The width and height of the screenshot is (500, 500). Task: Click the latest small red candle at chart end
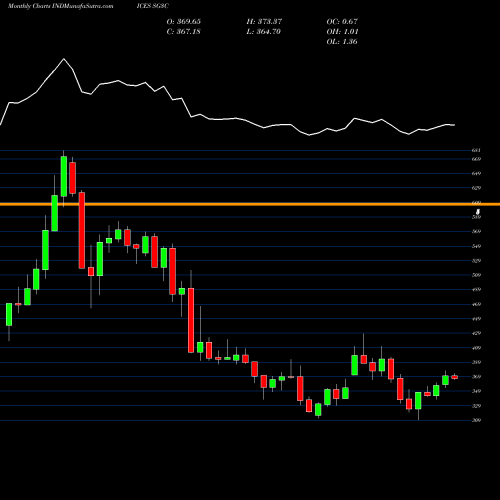pyautogui.click(x=455, y=377)
